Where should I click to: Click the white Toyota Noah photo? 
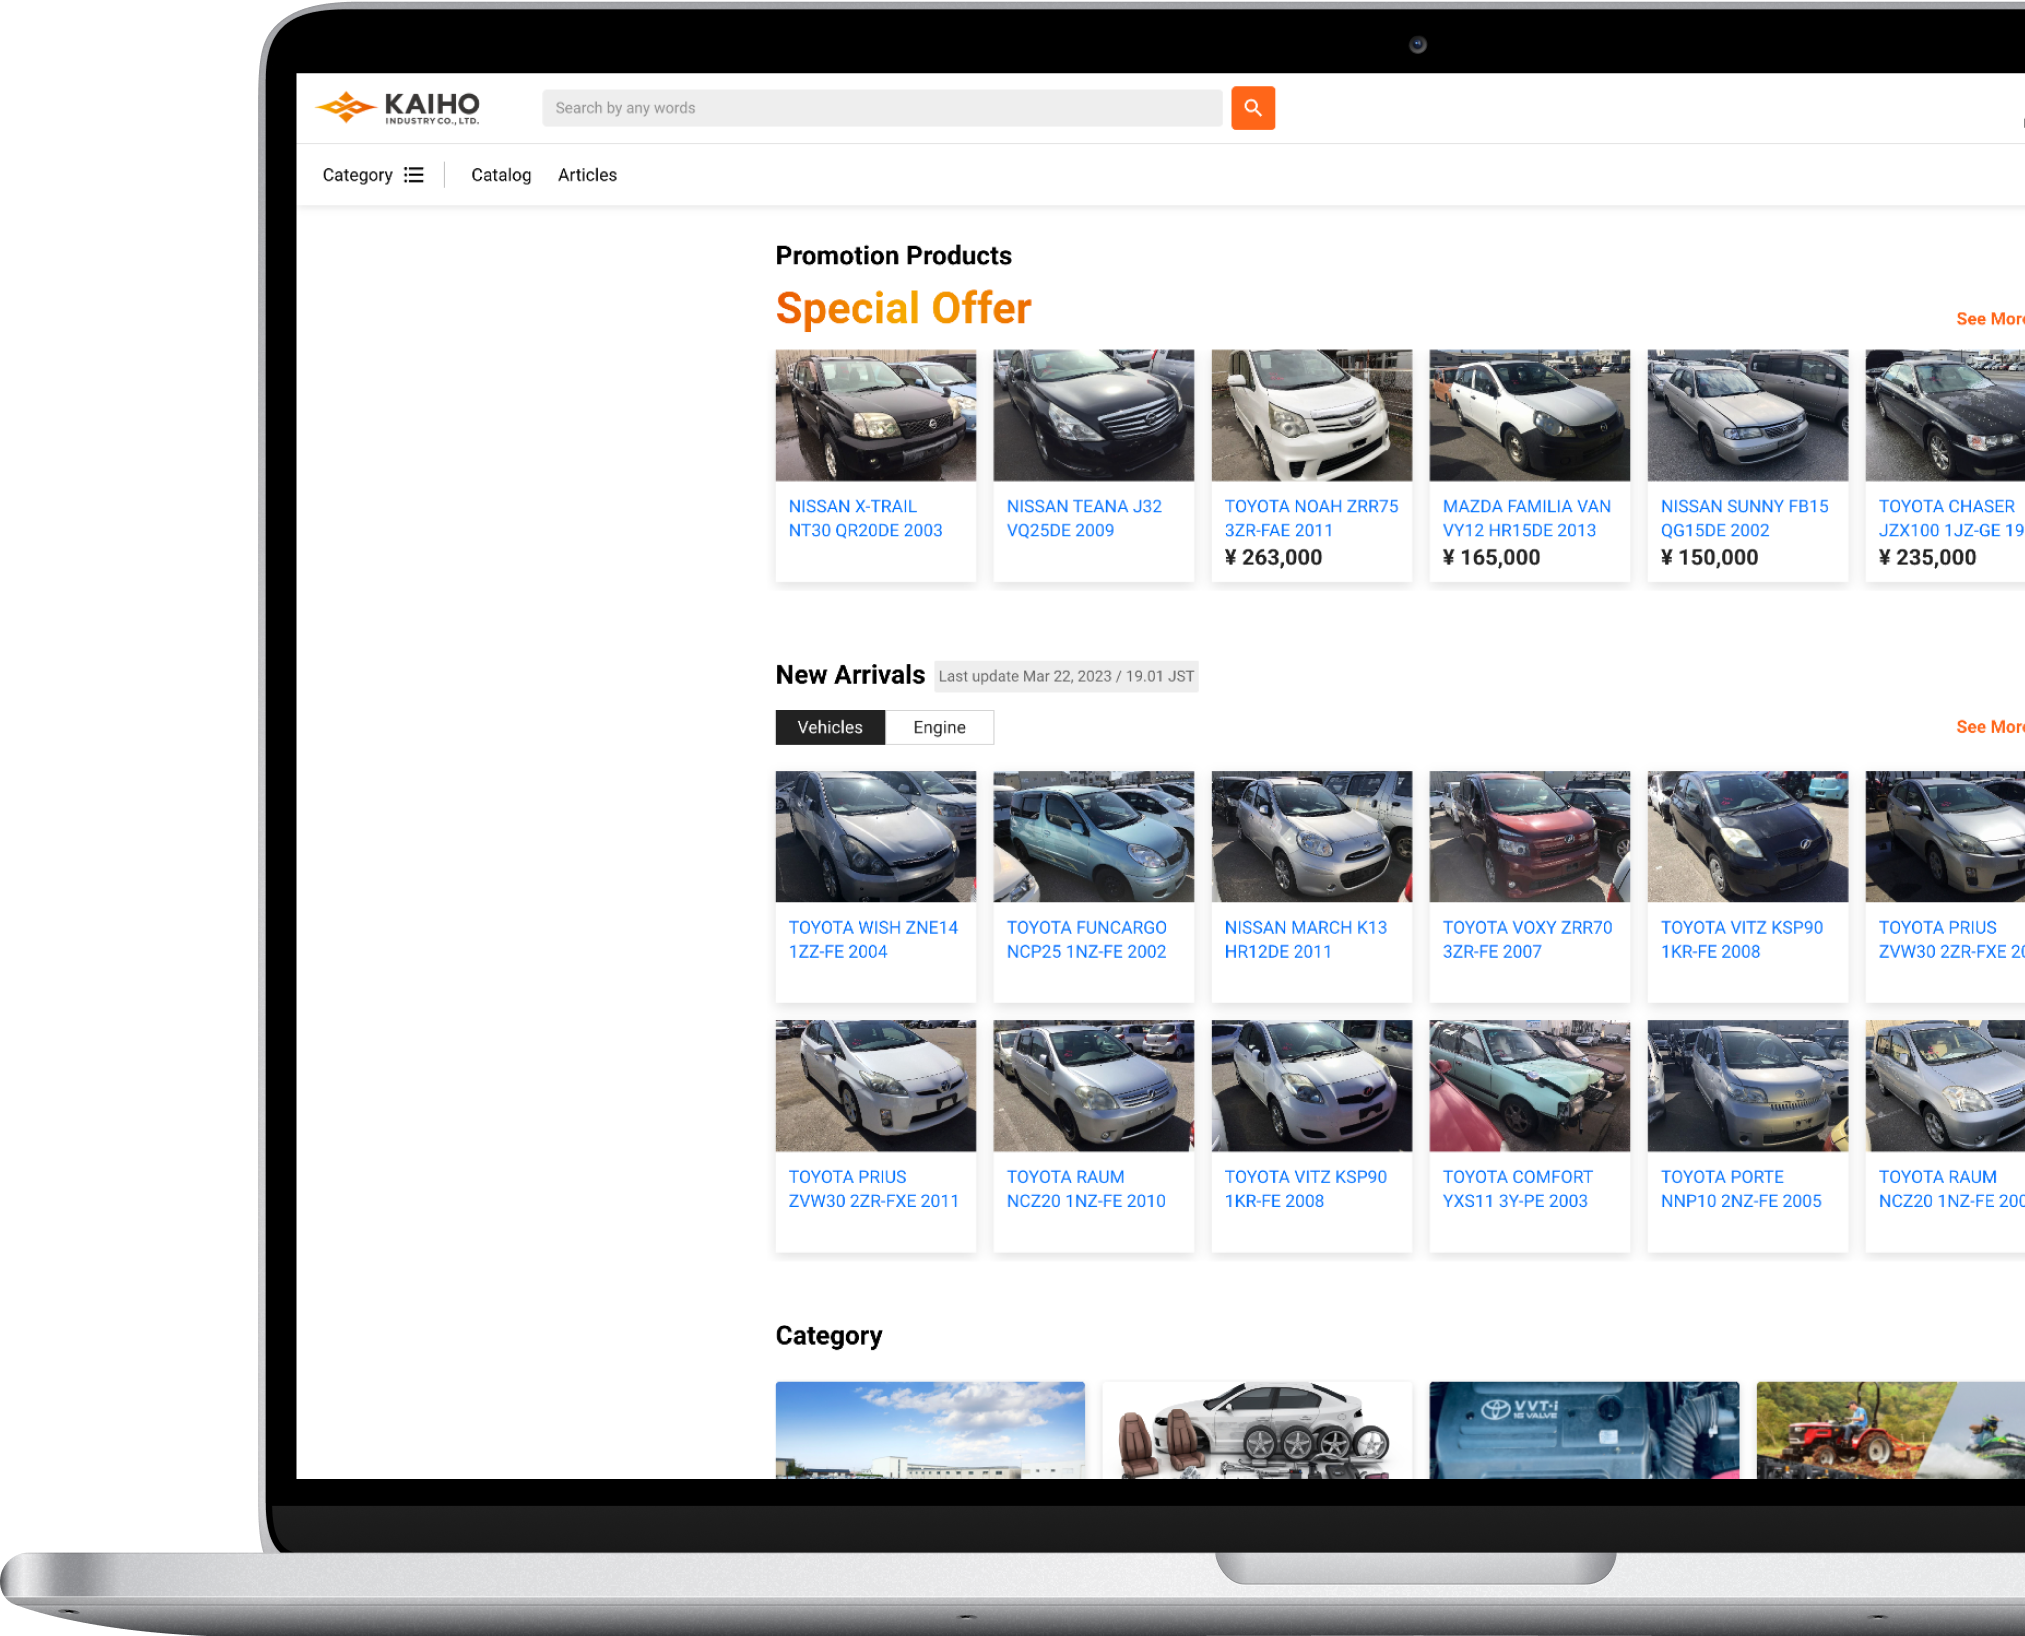coord(1312,415)
